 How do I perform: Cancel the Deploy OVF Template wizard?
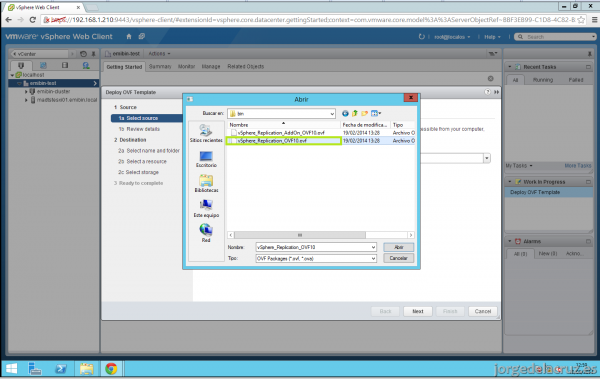(x=483, y=311)
